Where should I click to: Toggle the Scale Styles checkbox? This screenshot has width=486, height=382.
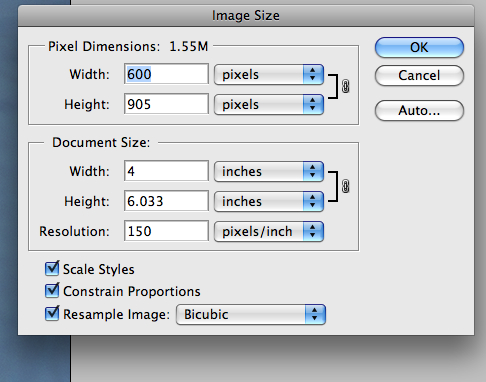[x=52, y=269]
